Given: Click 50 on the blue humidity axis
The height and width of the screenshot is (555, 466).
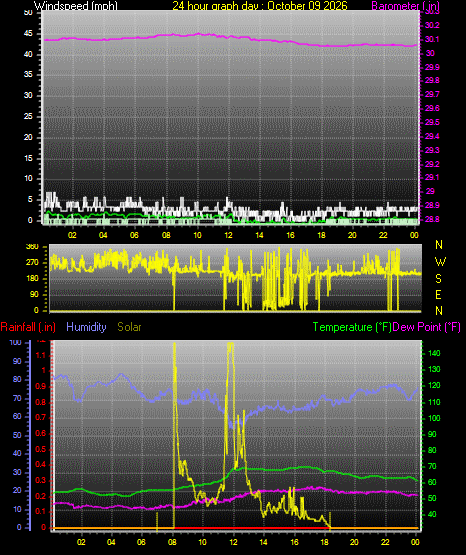Looking at the screenshot, I should (17, 435).
